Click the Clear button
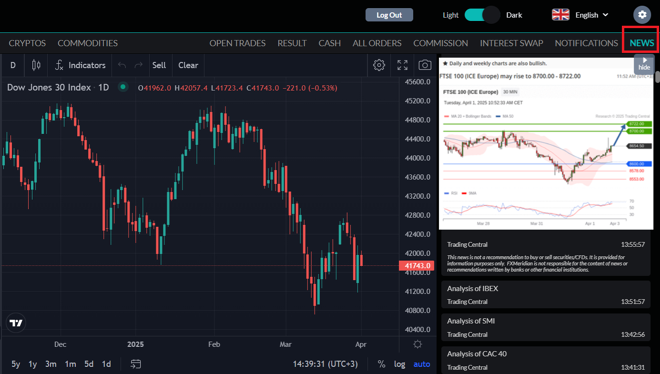The image size is (660, 374). tap(188, 65)
